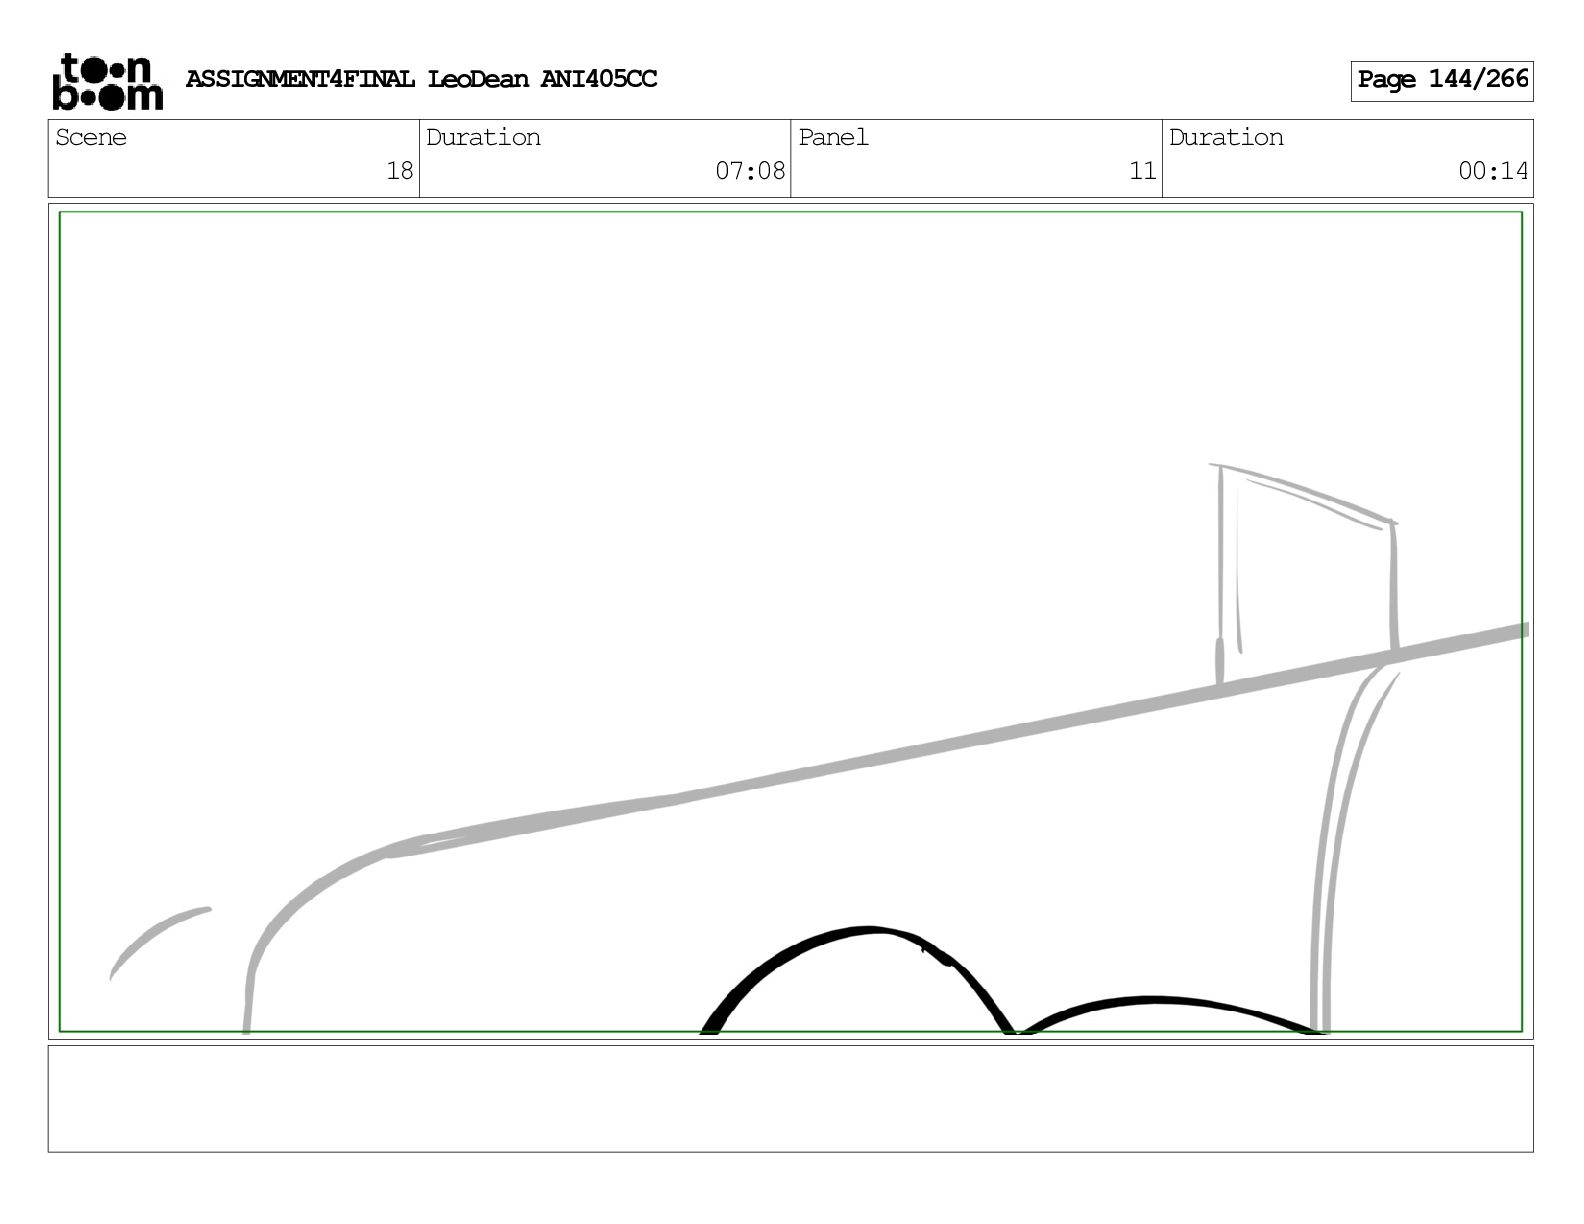
Task: Click the Toon Boom logo
Action: pos(107,81)
